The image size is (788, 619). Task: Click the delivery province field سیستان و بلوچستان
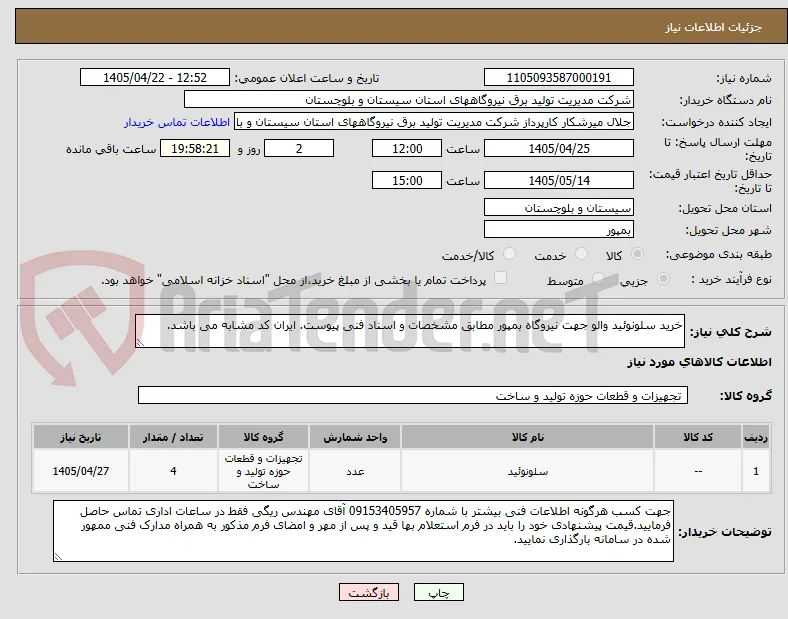(x=558, y=207)
